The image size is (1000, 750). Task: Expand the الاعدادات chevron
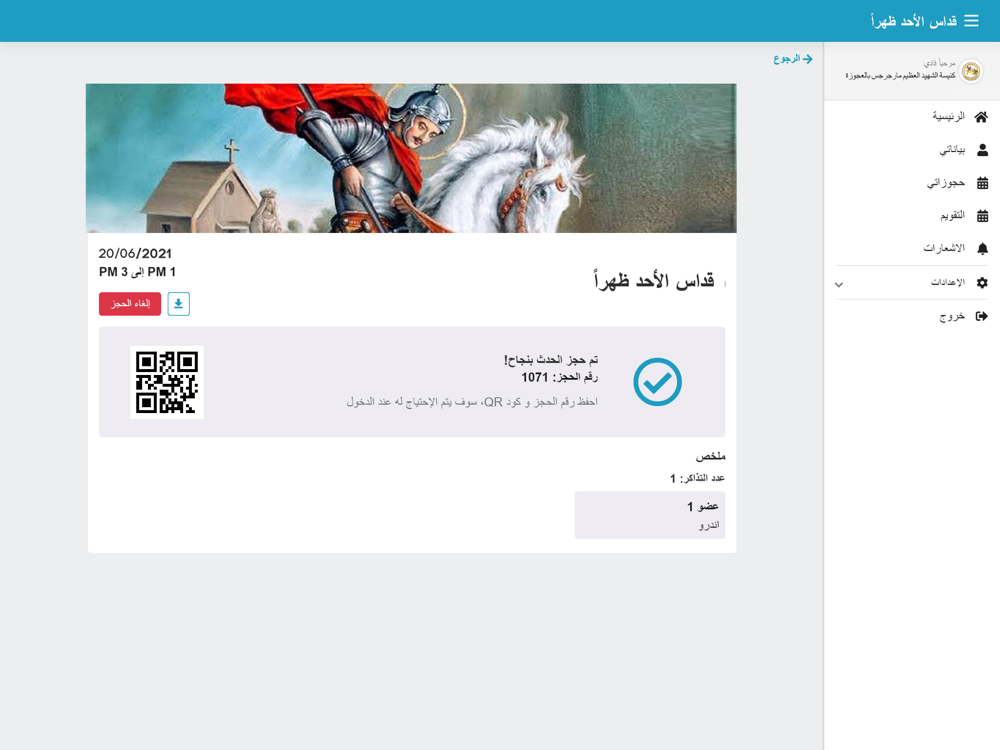pyautogui.click(x=839, y=284)
